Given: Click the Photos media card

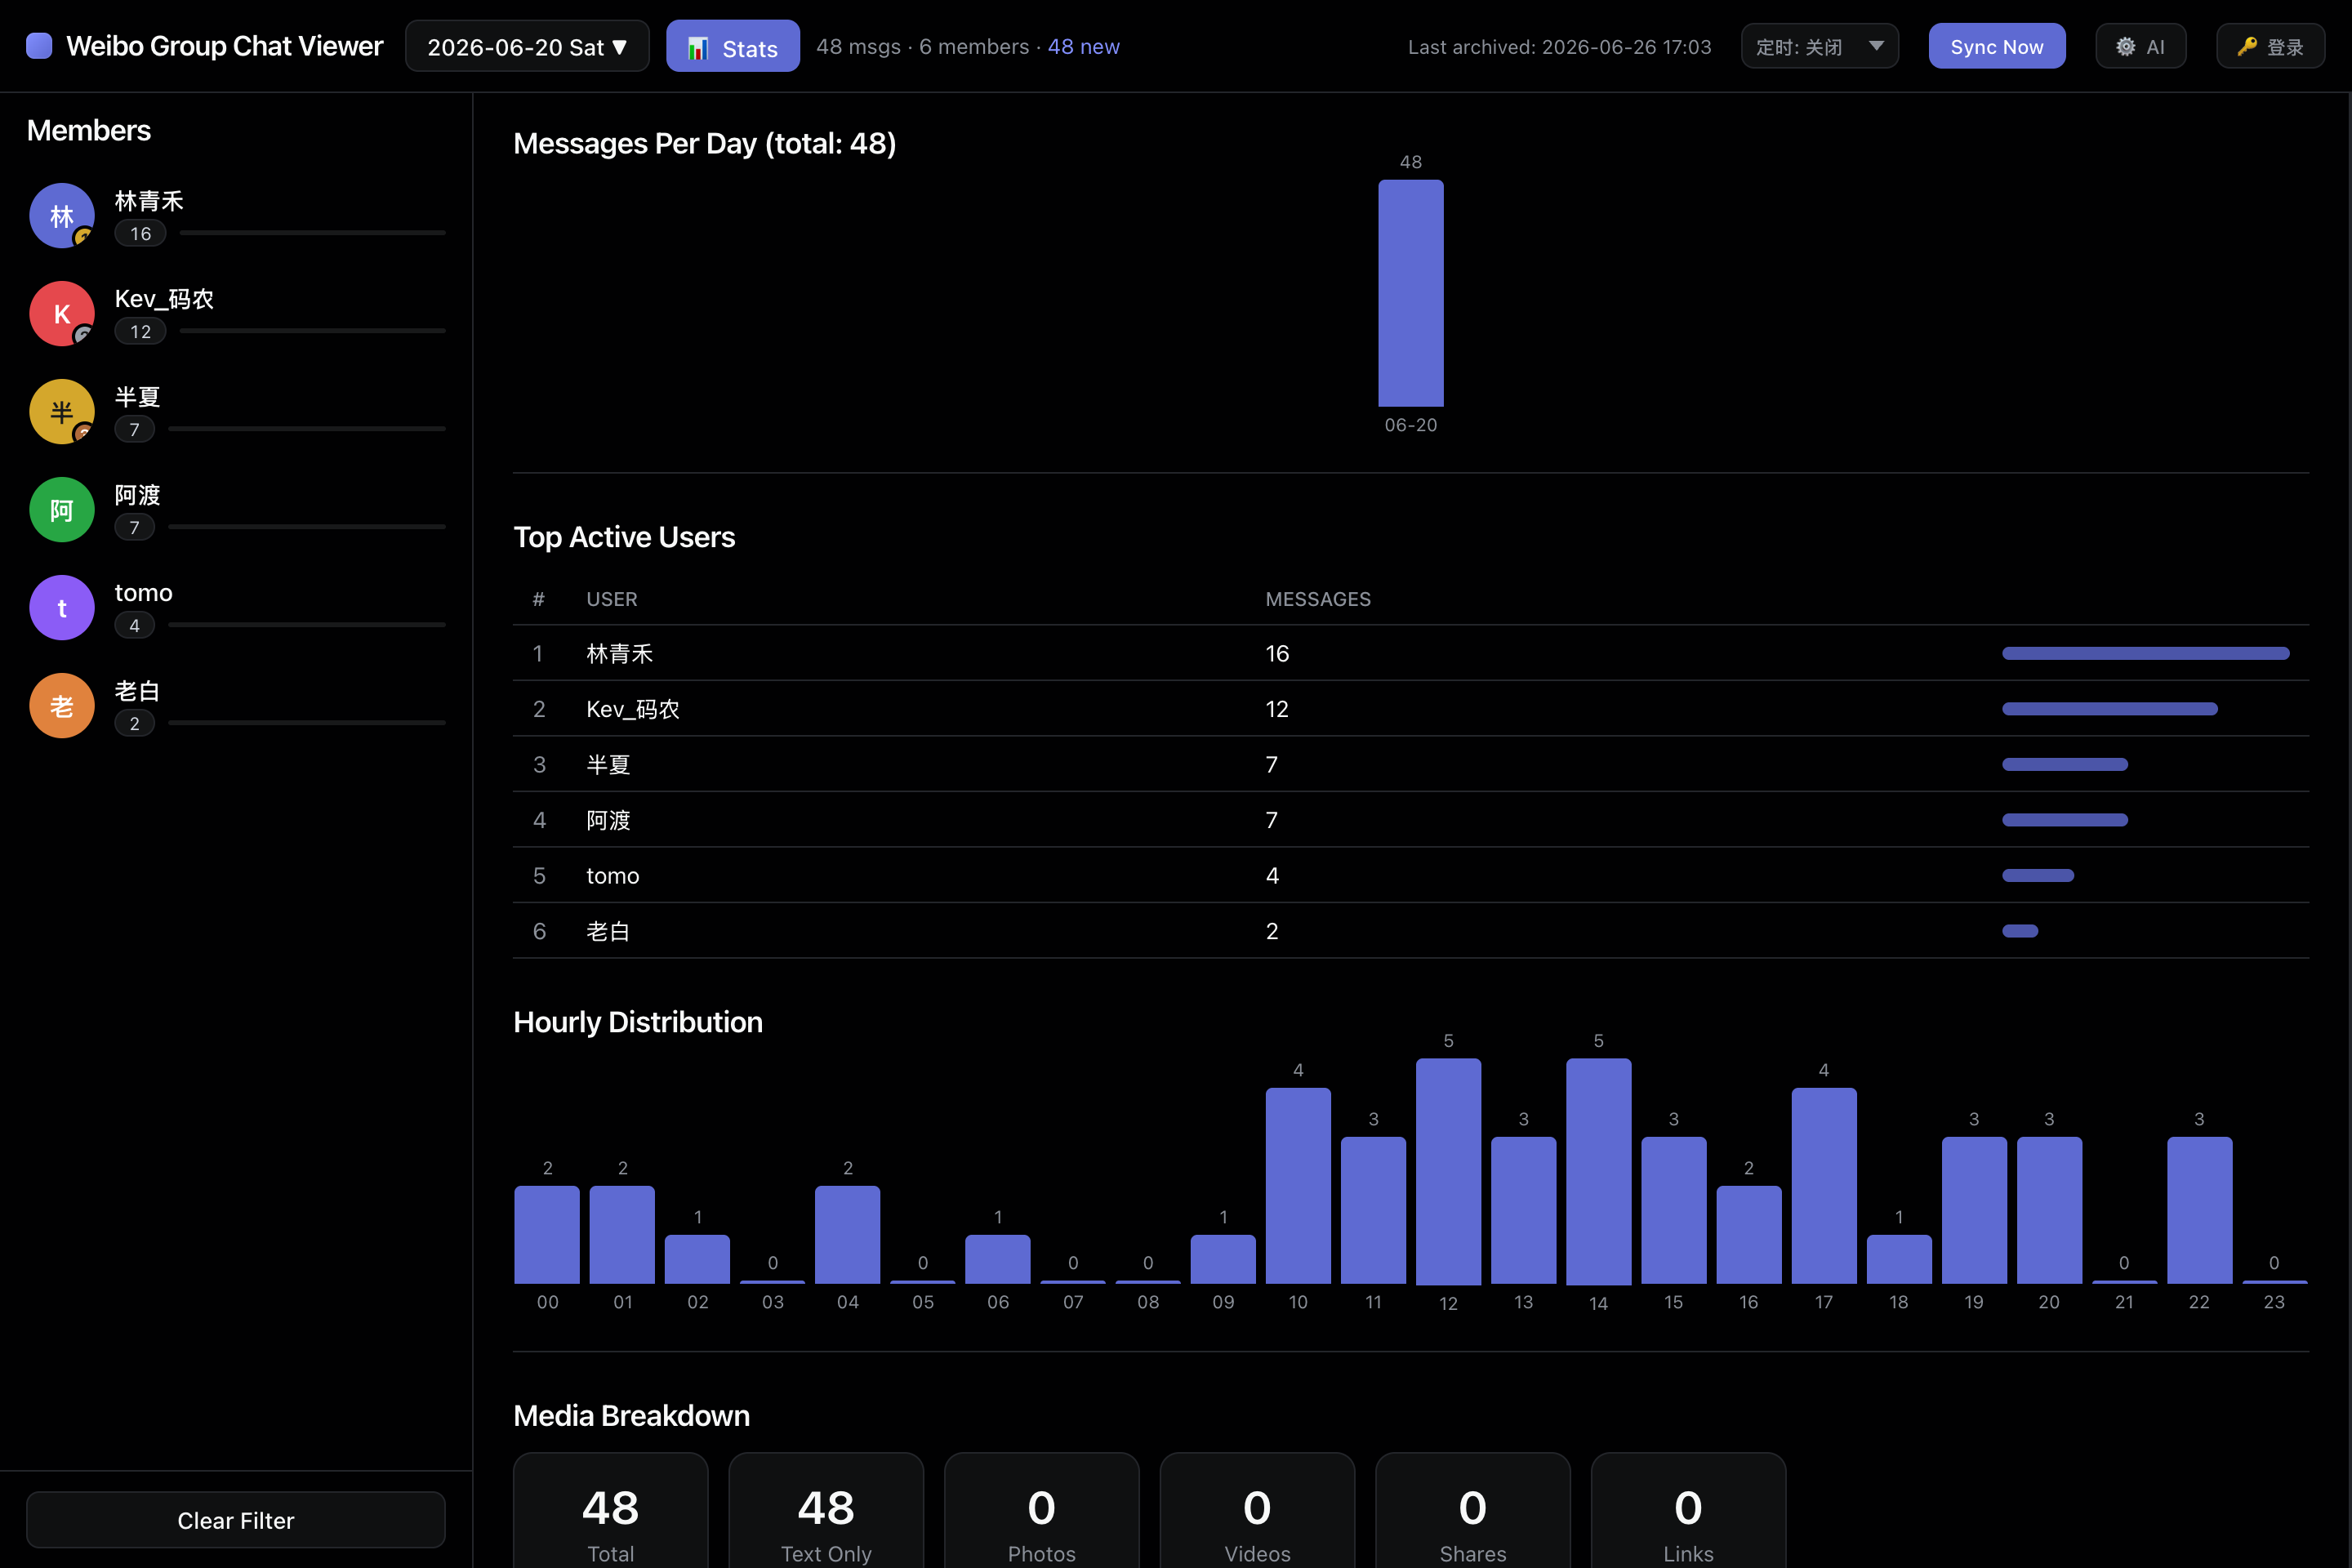Looking at the screenshot, I should [1041, 1511].
